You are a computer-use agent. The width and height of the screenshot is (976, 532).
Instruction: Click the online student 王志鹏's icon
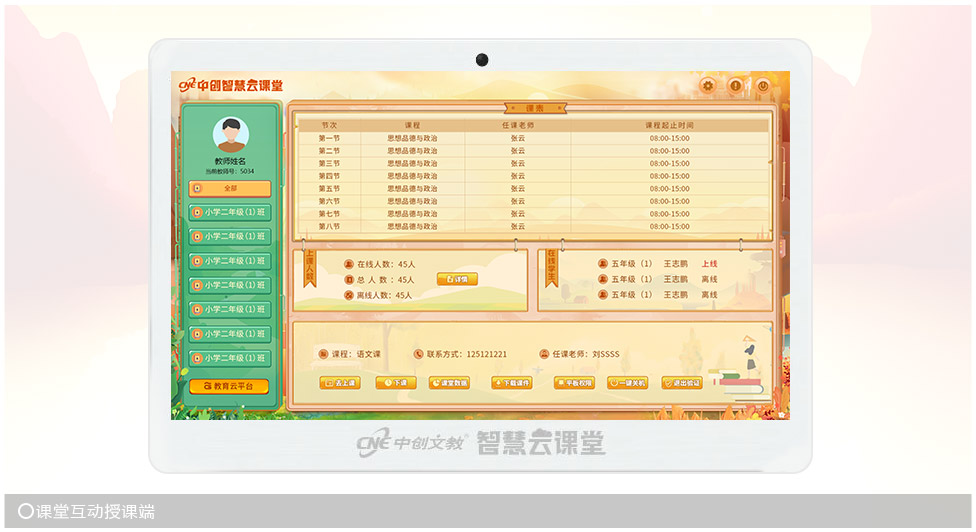[603, 264]
